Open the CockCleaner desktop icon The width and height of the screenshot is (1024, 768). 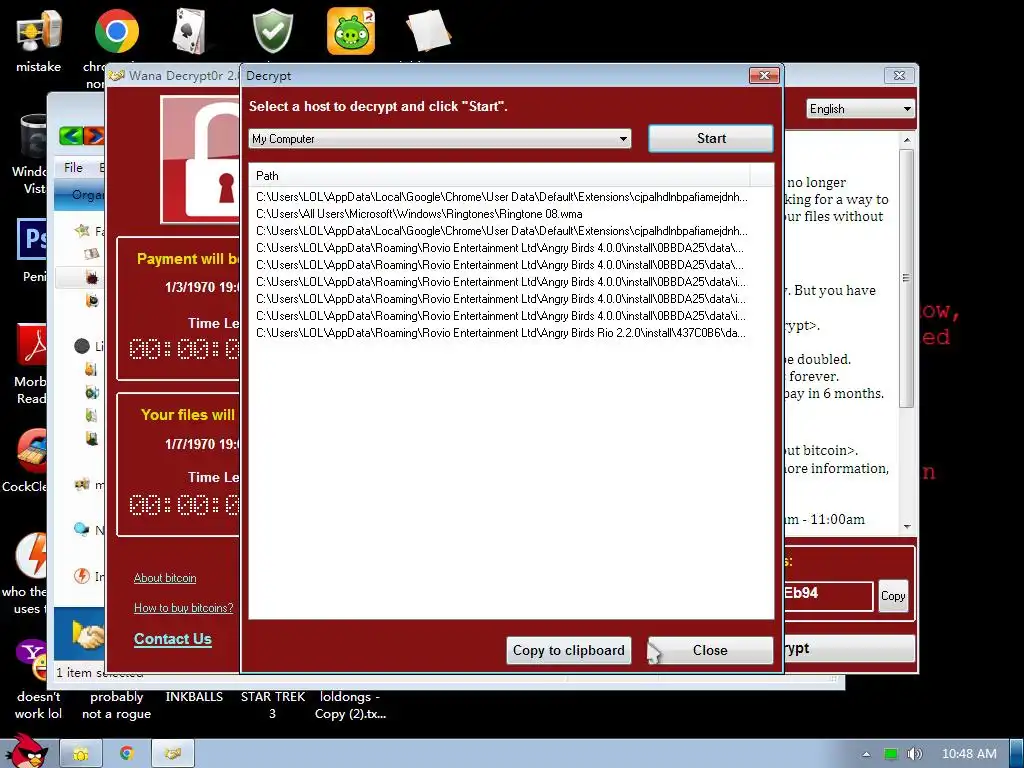[x=33, y=451]
